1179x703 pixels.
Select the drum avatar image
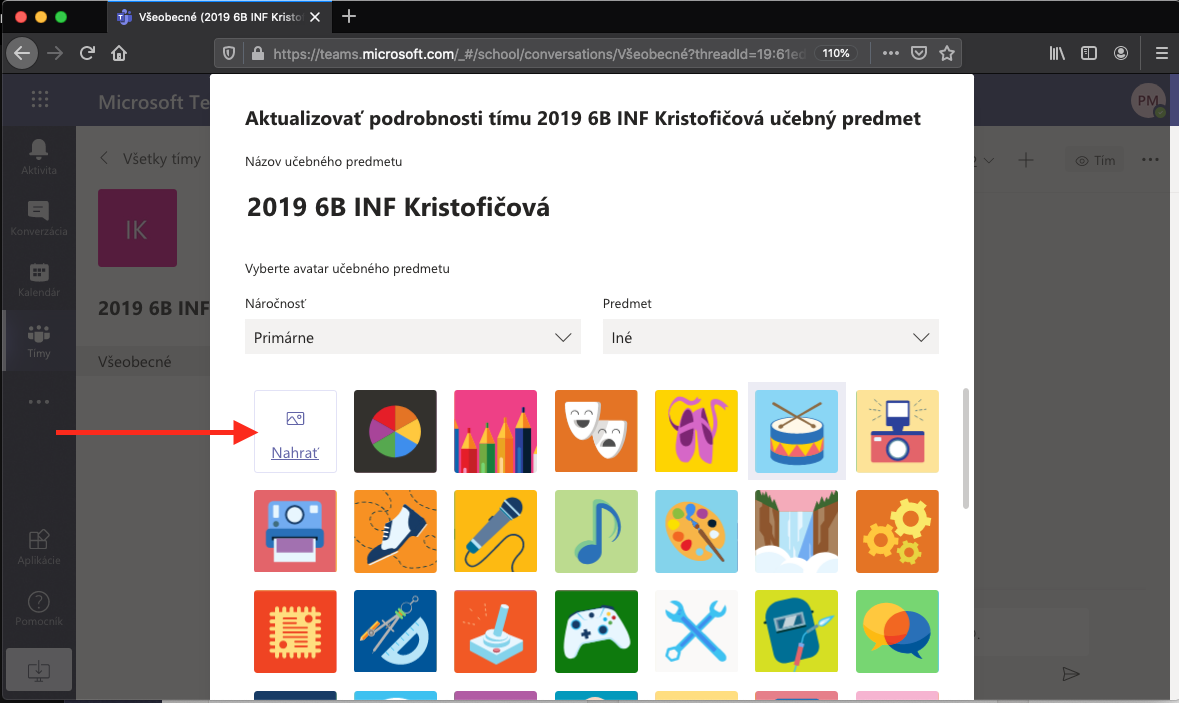tap(797, 431)
